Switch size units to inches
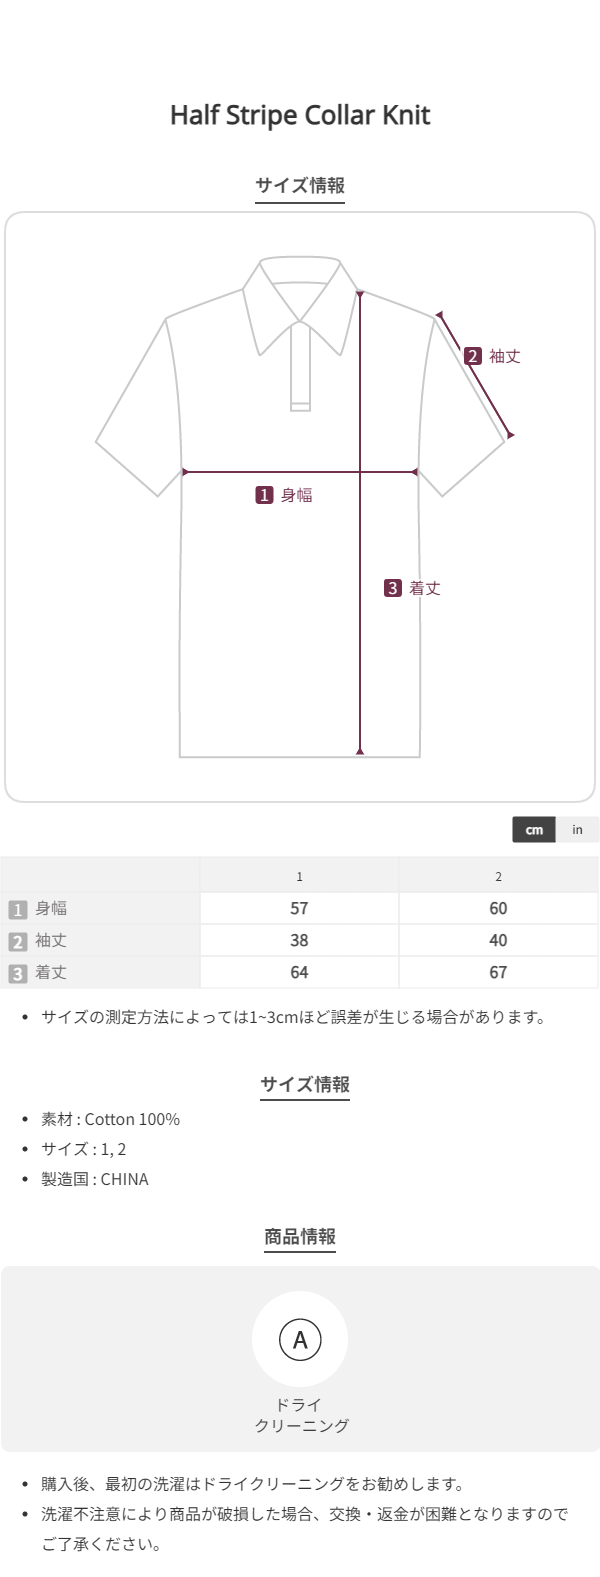This screenshot has width=600, height=1577. point(577,830)
